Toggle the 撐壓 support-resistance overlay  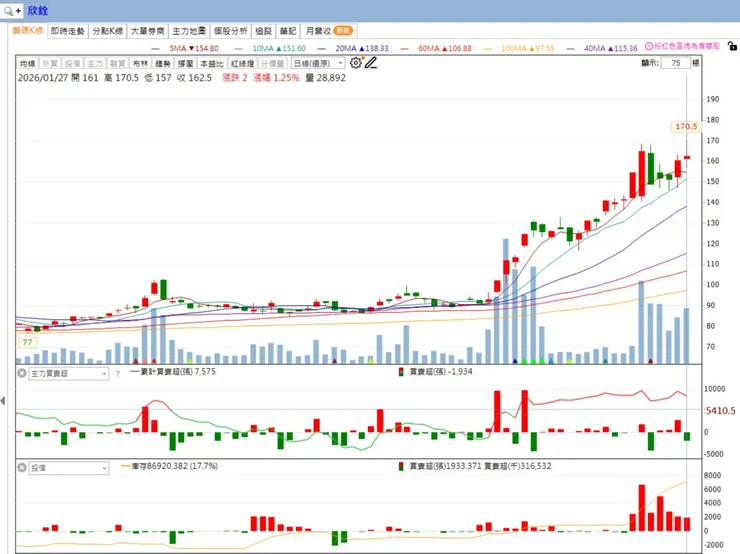pos(185,63)
